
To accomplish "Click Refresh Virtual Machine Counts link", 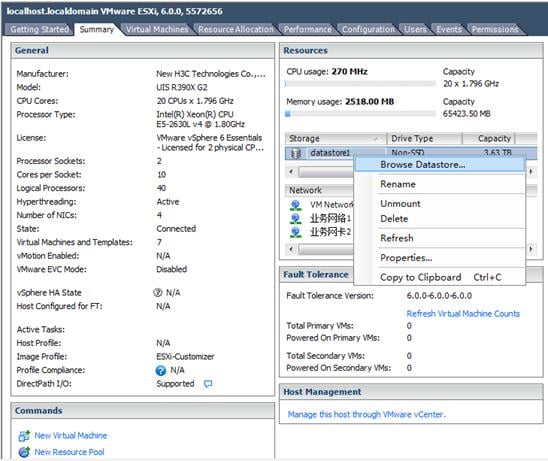I will 463,314.
